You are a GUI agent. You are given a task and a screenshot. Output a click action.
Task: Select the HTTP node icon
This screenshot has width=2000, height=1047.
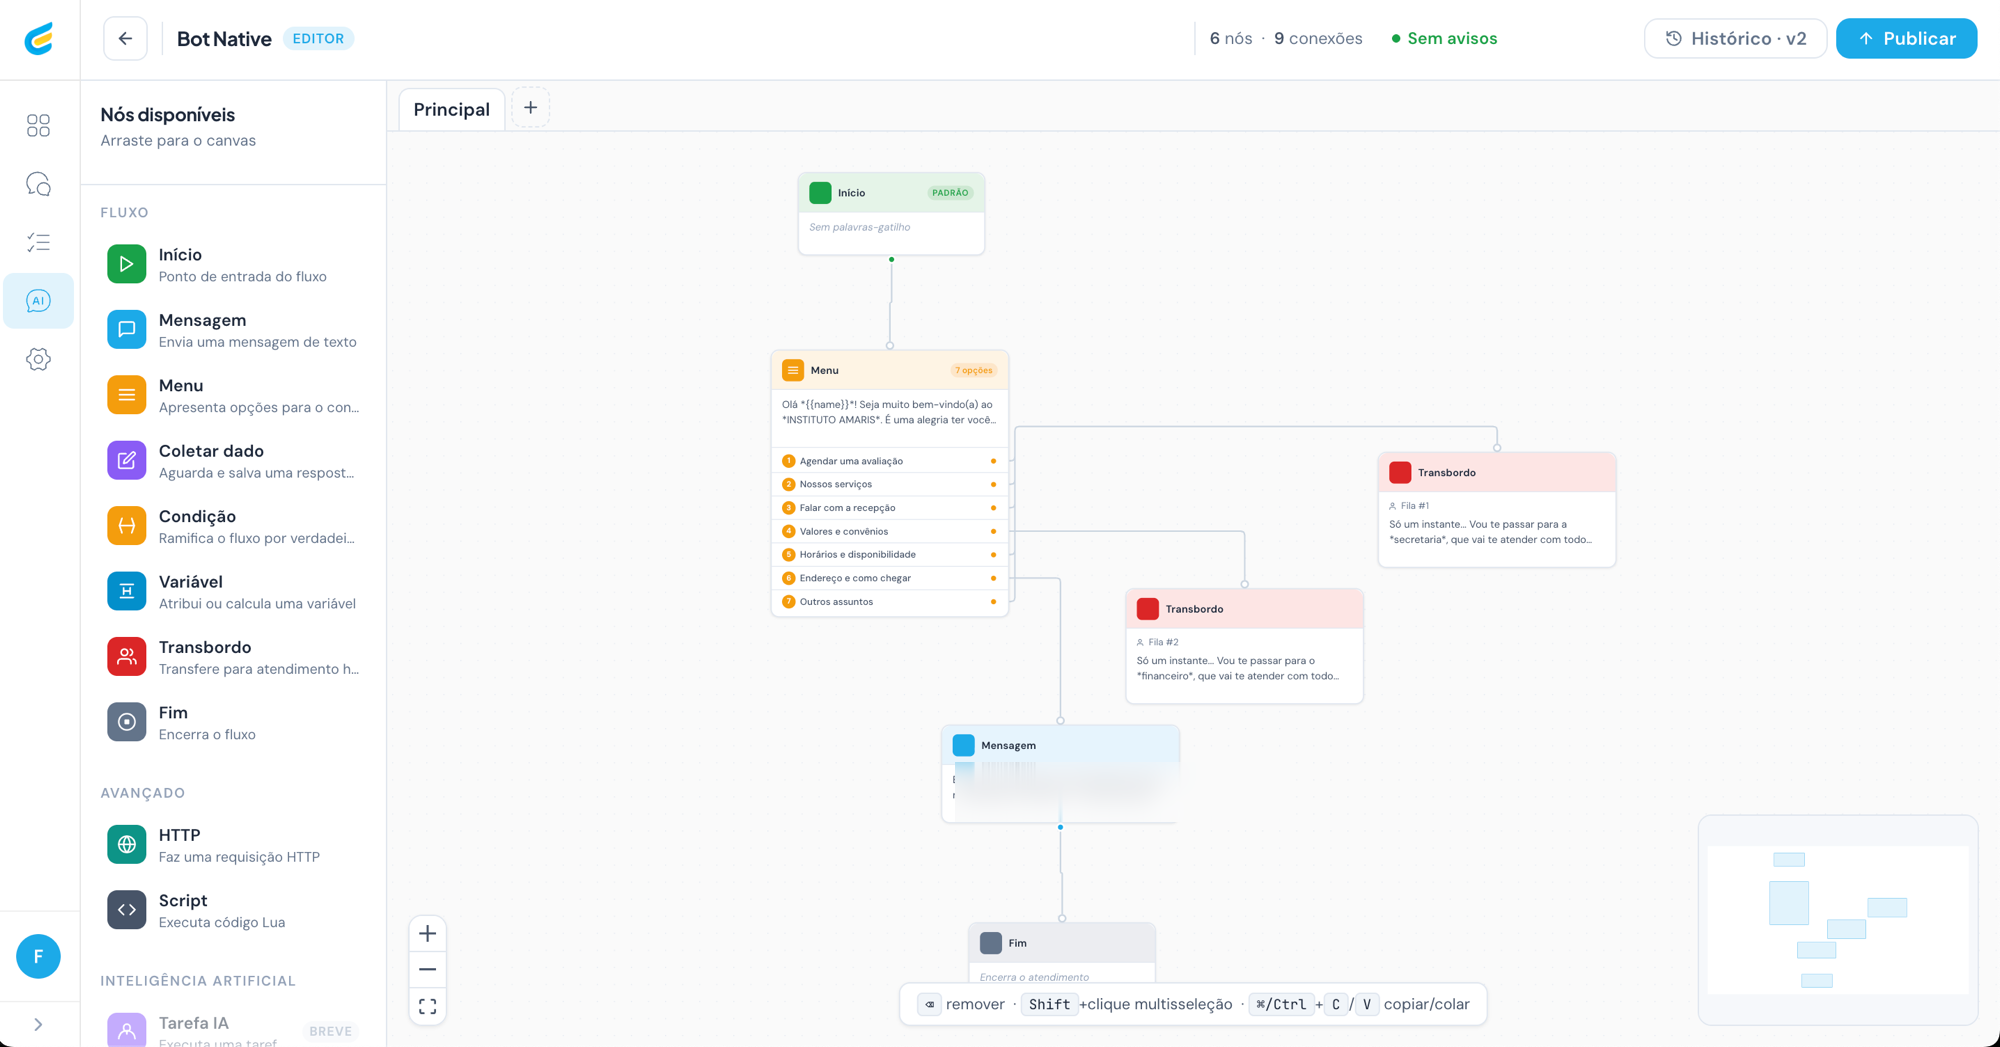[x=127, y=845]
